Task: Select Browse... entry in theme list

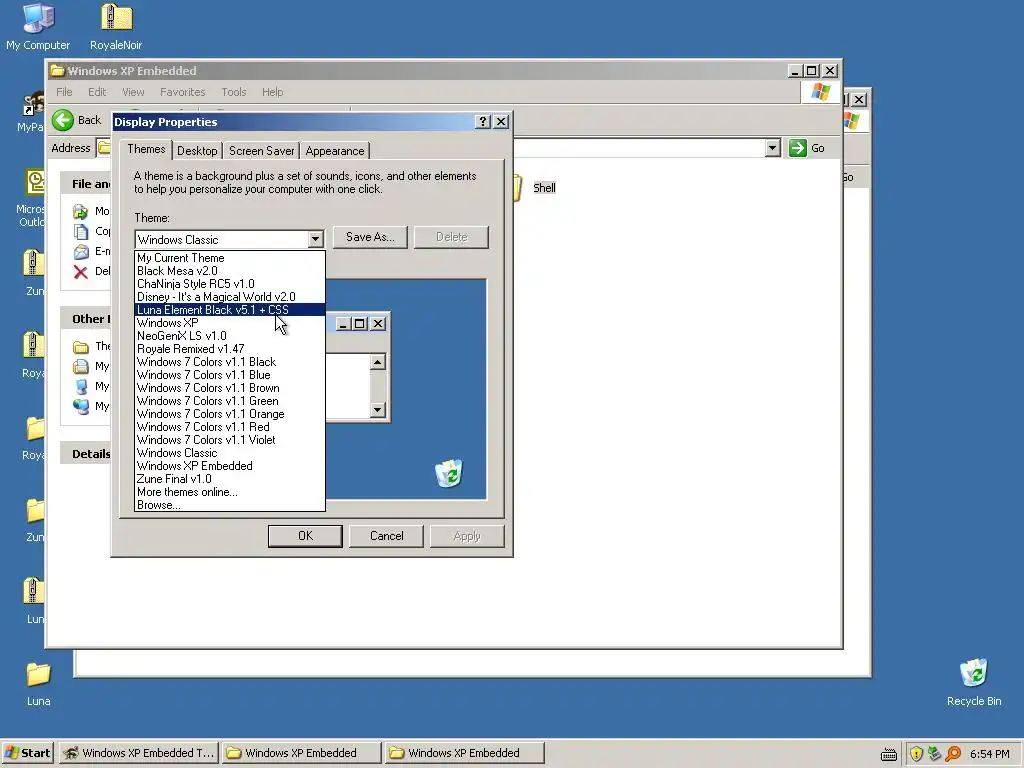Action: coord(230,505)
